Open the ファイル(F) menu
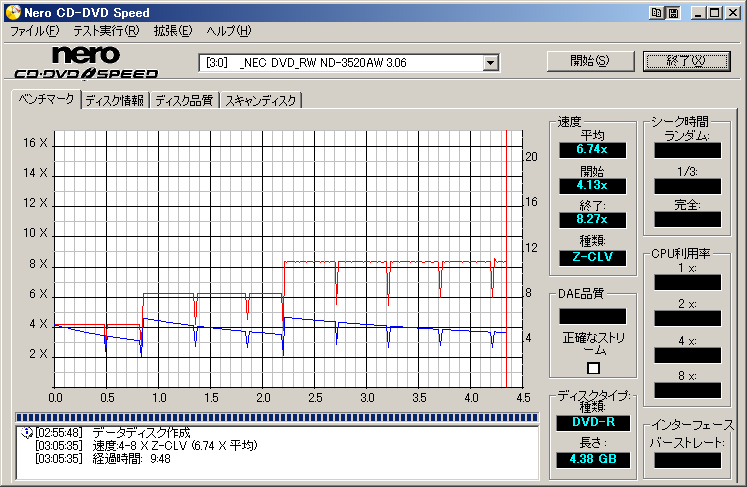 (x=34, y=31)
